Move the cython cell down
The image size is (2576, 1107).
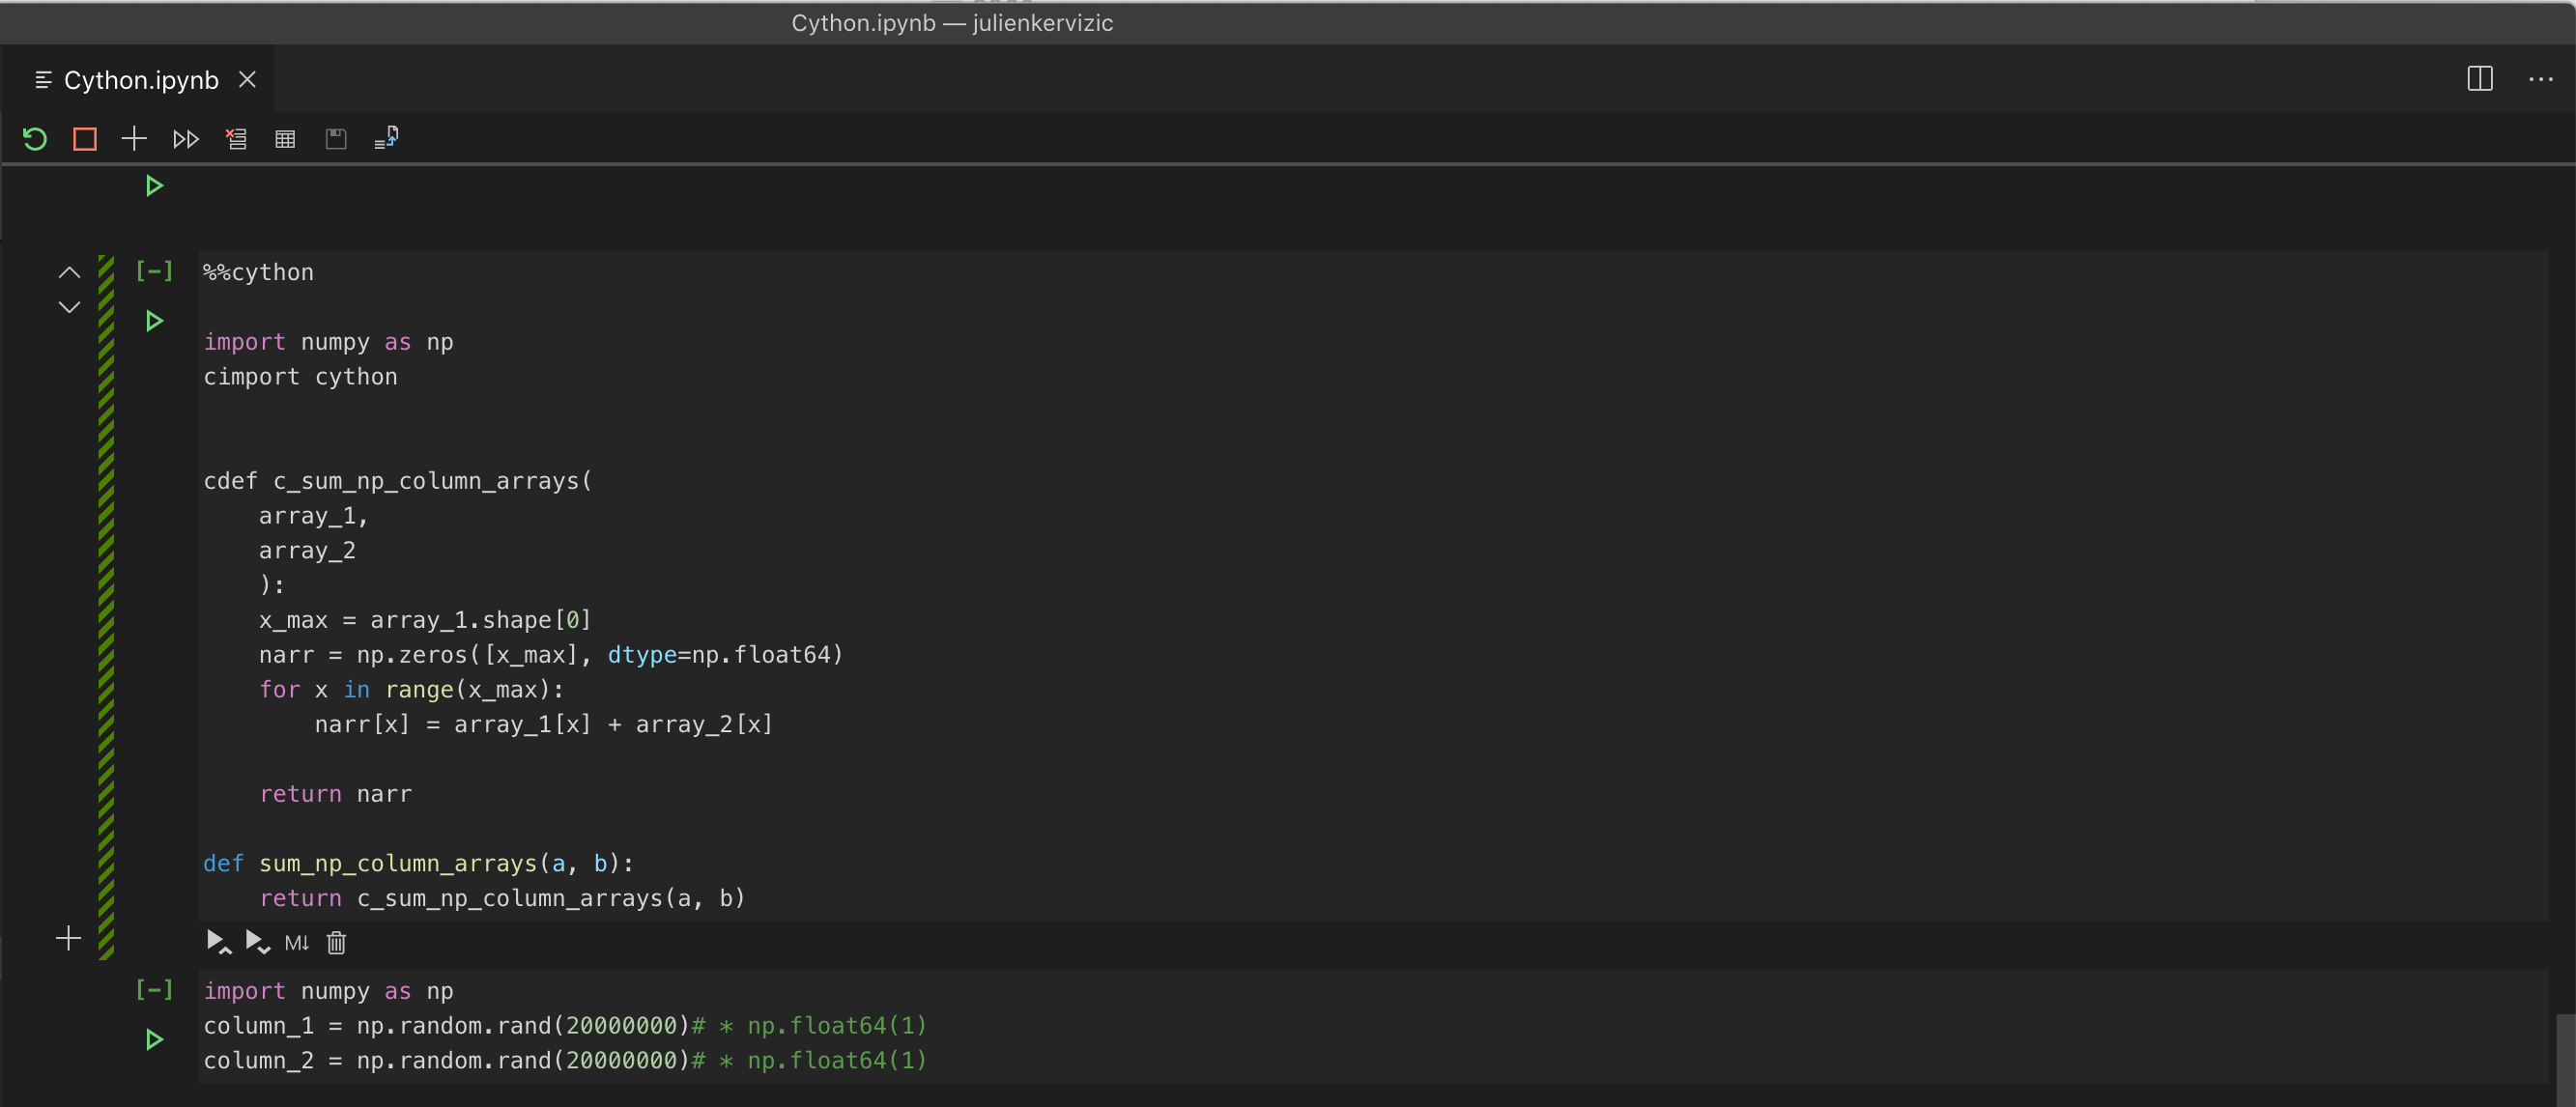69,307
